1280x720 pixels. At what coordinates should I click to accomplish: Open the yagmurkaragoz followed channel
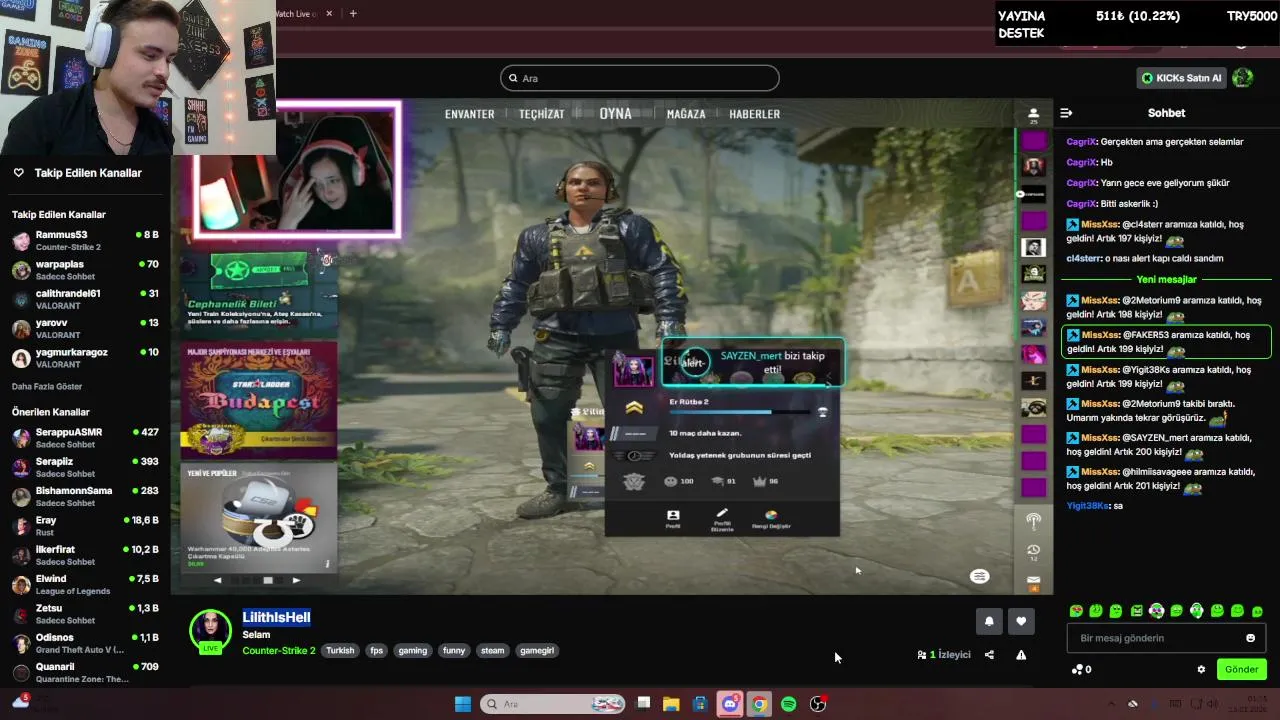pyautogui.click(x=85, y=358)
